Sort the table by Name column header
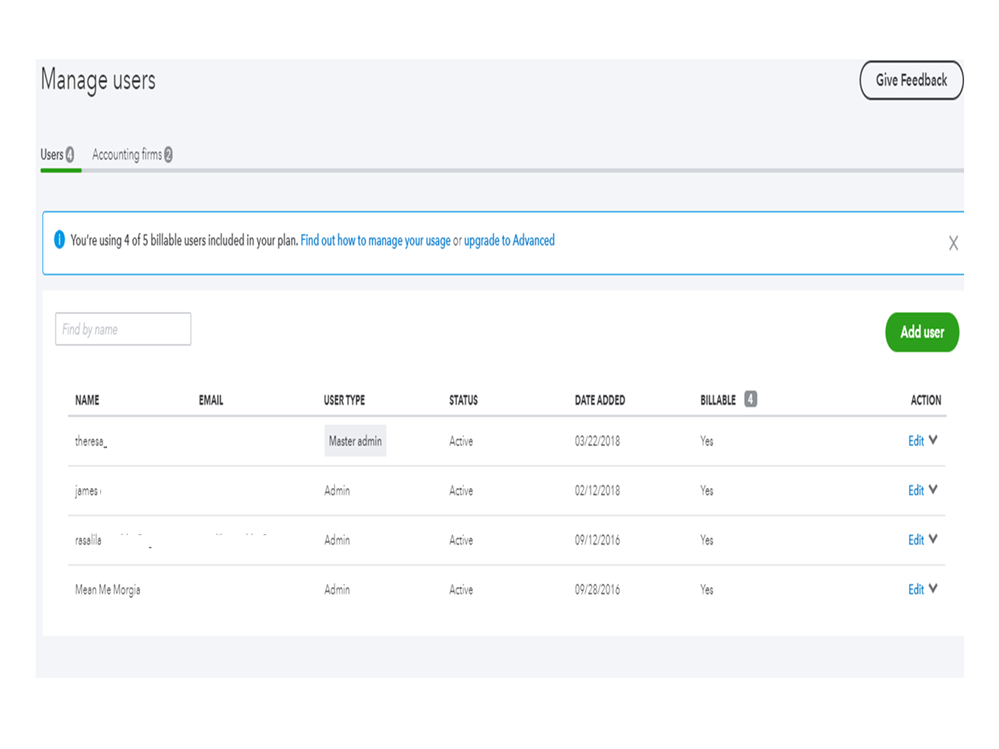Viewport: 999px width, 749px height. pyautogui.click(x=87, y=400)
